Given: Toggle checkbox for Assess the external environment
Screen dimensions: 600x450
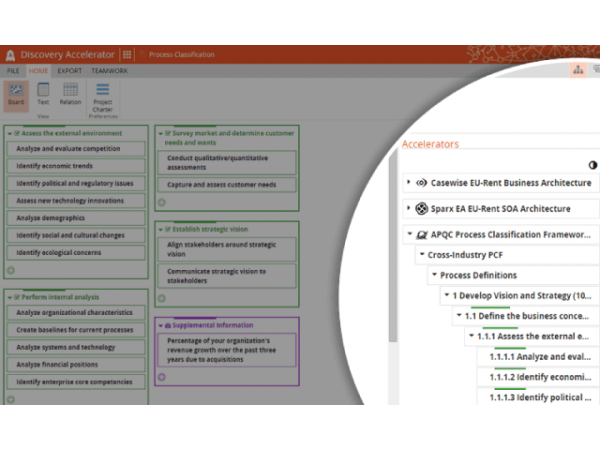Looking at the screenshot, I should click(17, 132).
